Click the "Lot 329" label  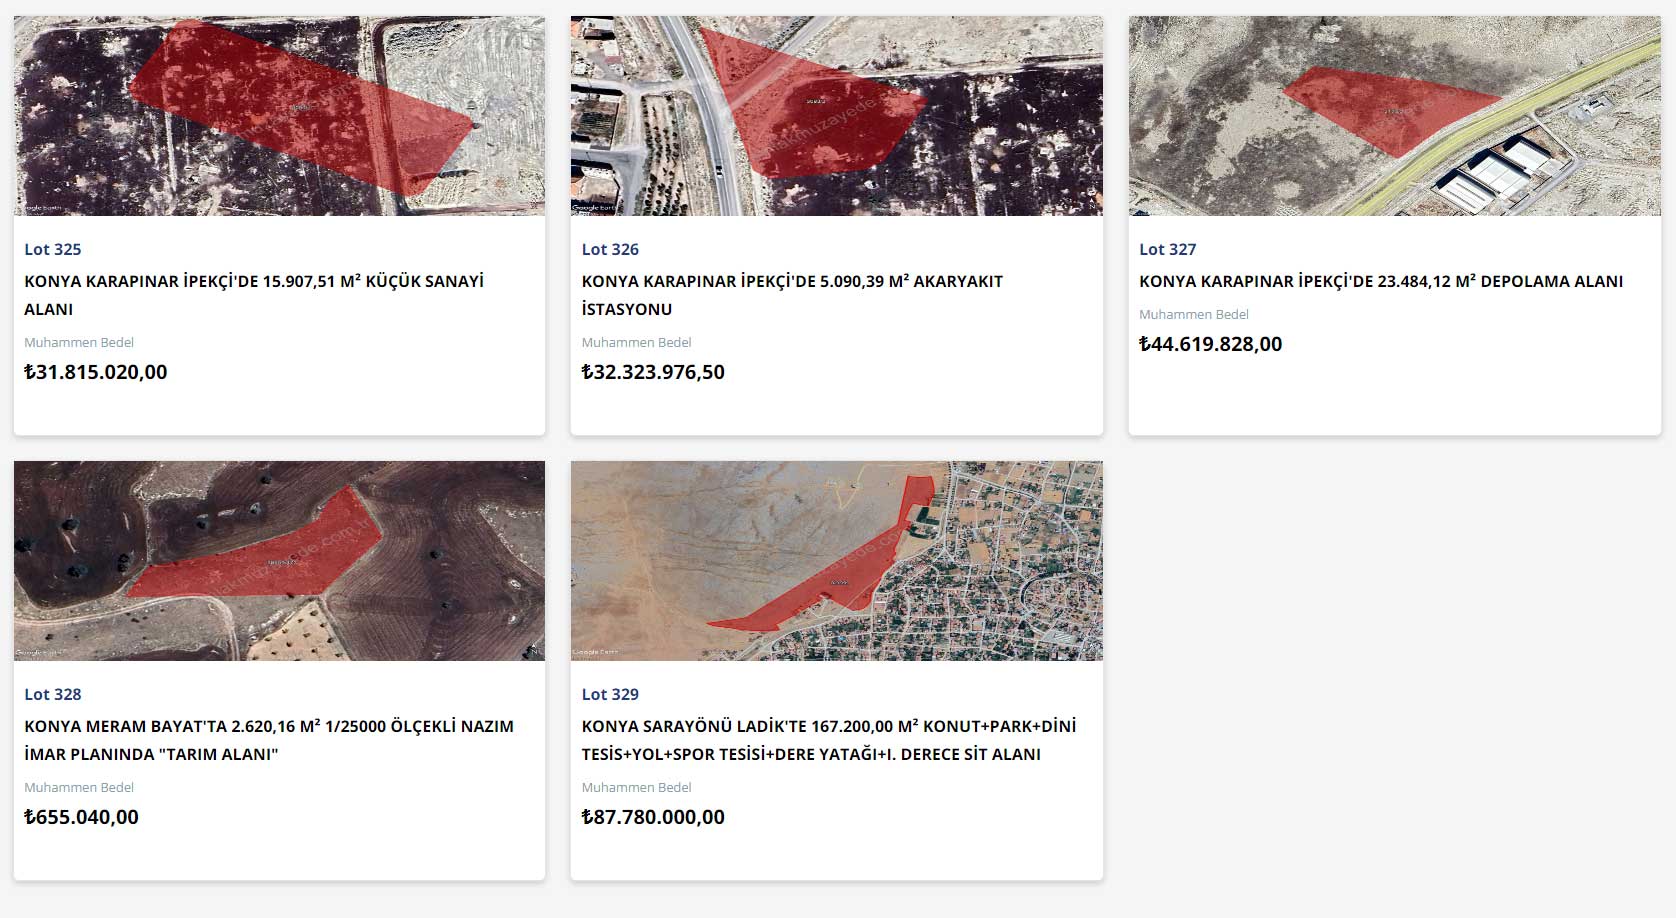[x=610, y=694]
